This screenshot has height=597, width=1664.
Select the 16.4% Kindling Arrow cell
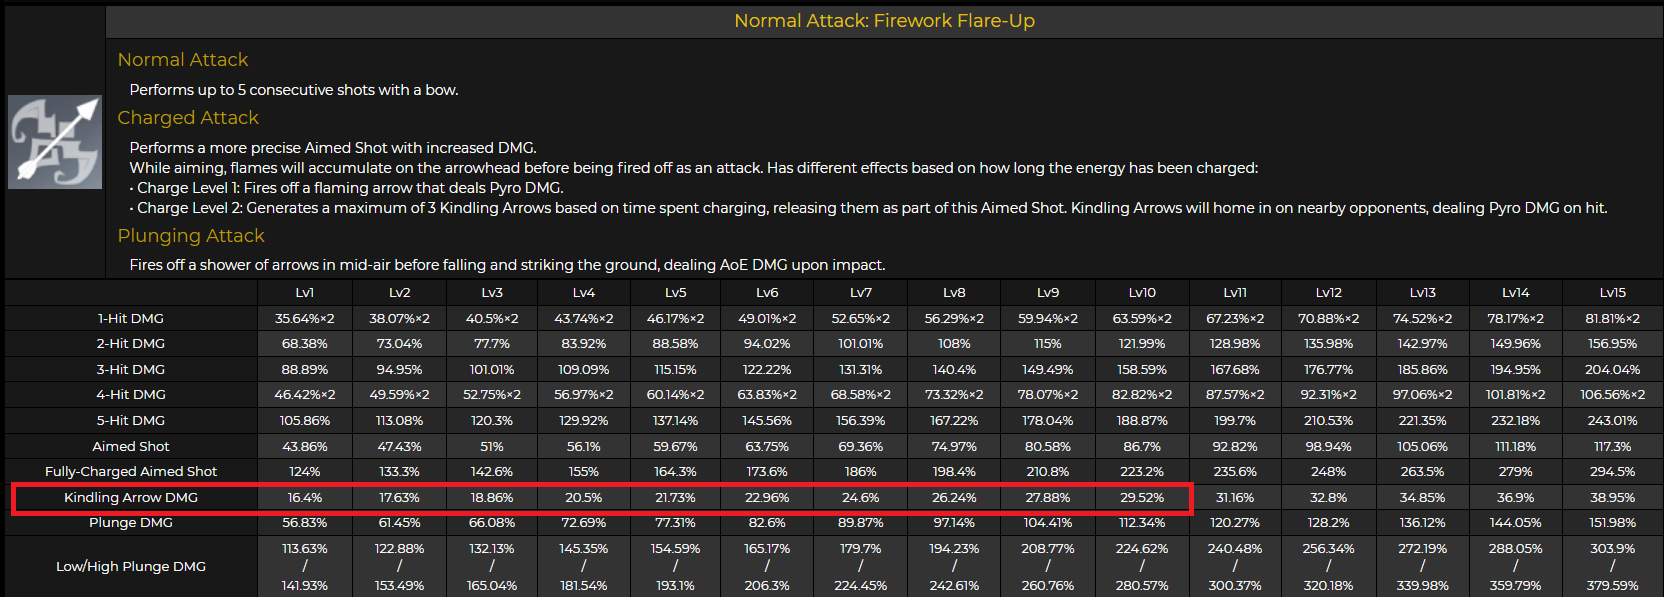(305, 497)
